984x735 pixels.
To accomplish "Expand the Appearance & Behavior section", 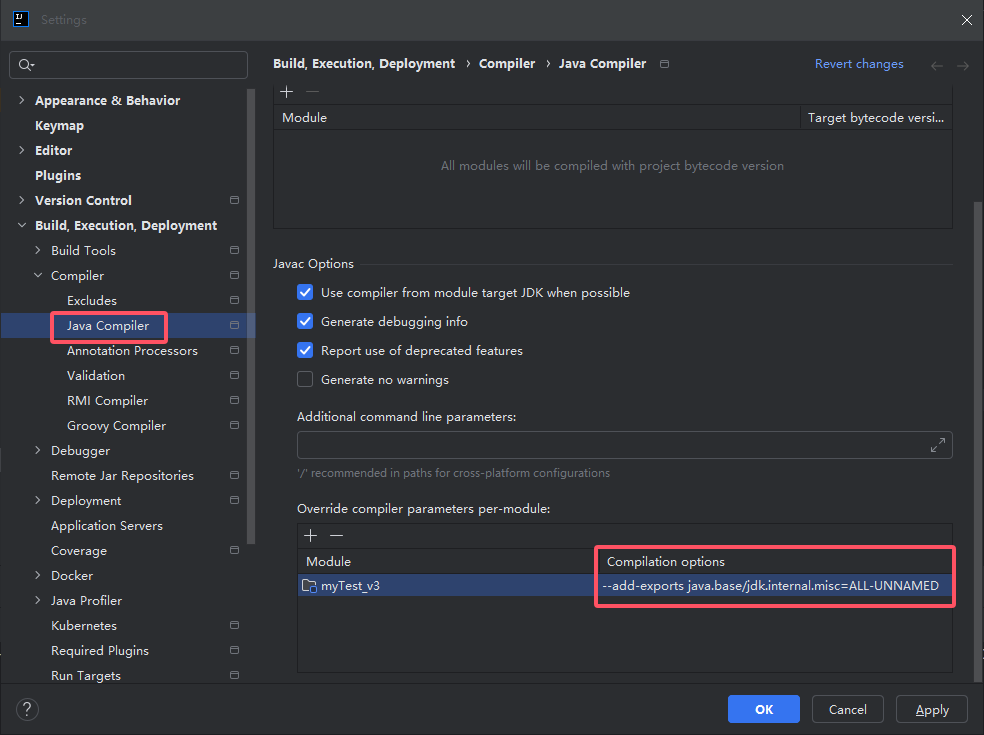I will [x=22, y=100].
